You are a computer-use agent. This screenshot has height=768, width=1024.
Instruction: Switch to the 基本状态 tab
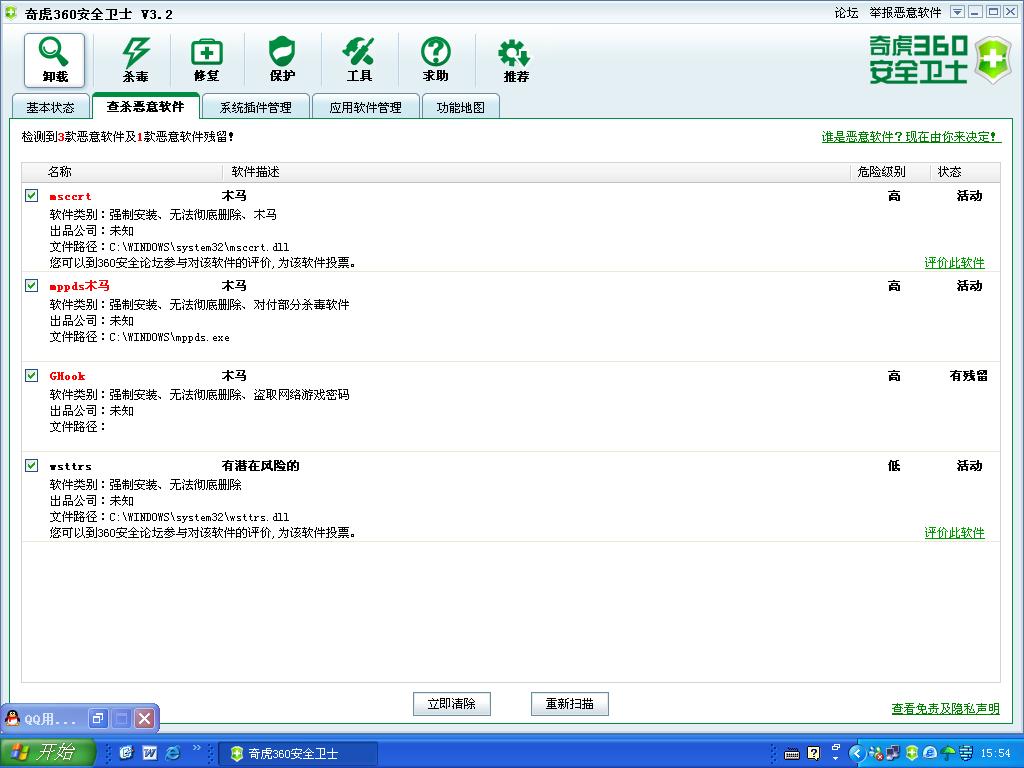pyautogui.click(x=50, y=107)
